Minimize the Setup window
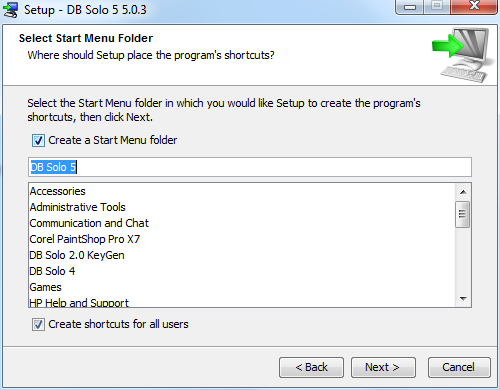 coord(410,7)
